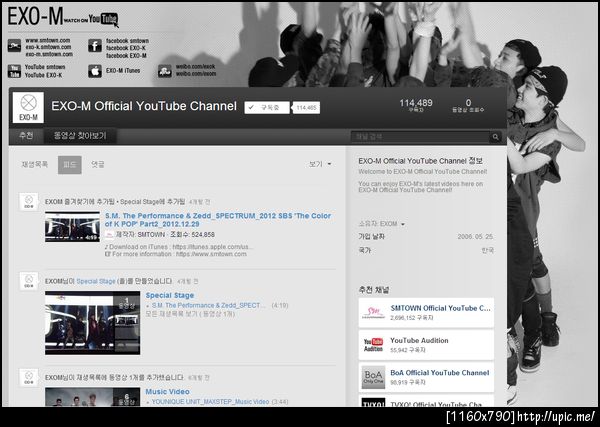Click the www.smtown.com link
The image size is (600, 427).
pos(48,40)
